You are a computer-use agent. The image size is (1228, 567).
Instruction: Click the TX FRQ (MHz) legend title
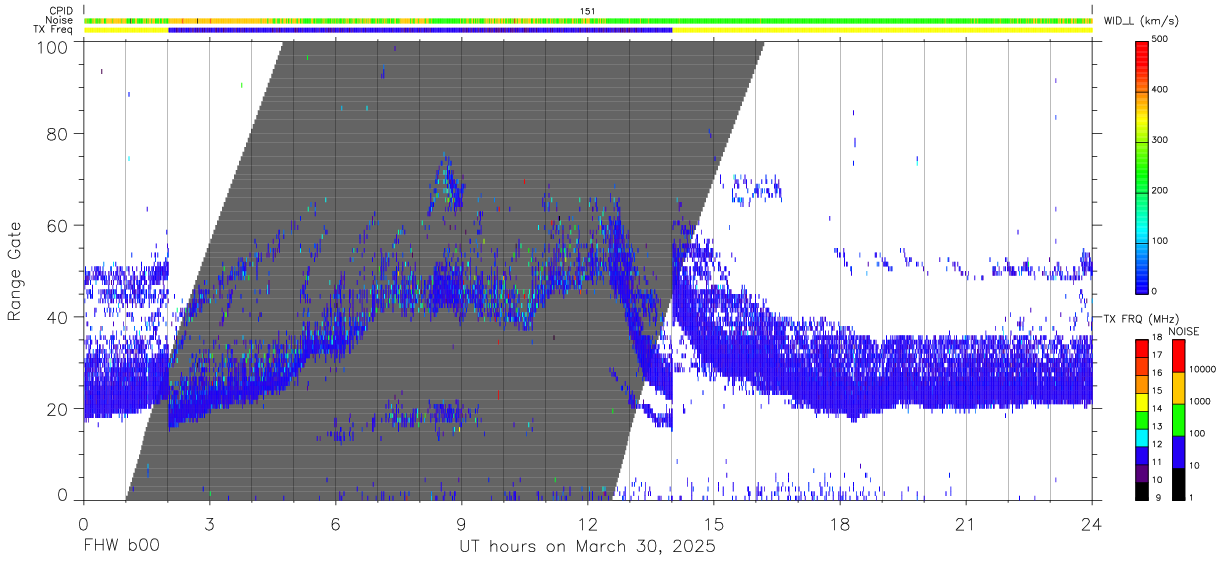[1139, 318]
